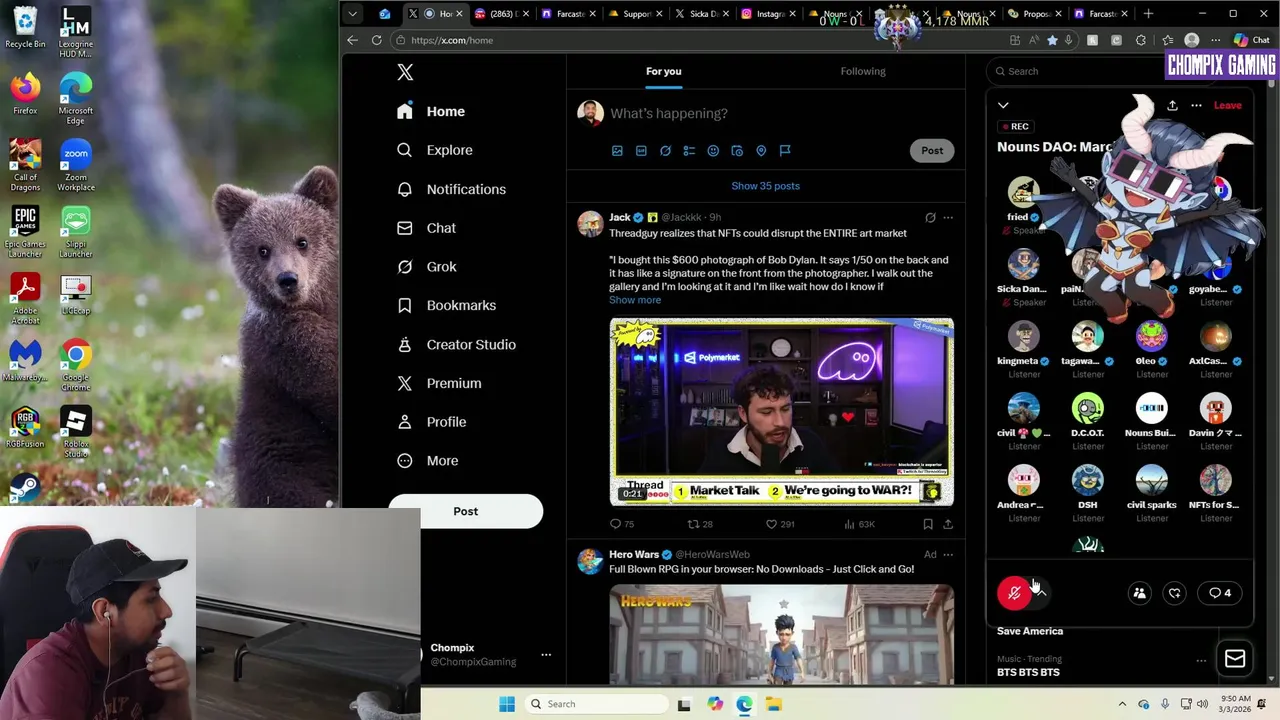Screen dimensions: 1280x720
Task: Open the Save America trend
Action: (x=1030, y=631)
